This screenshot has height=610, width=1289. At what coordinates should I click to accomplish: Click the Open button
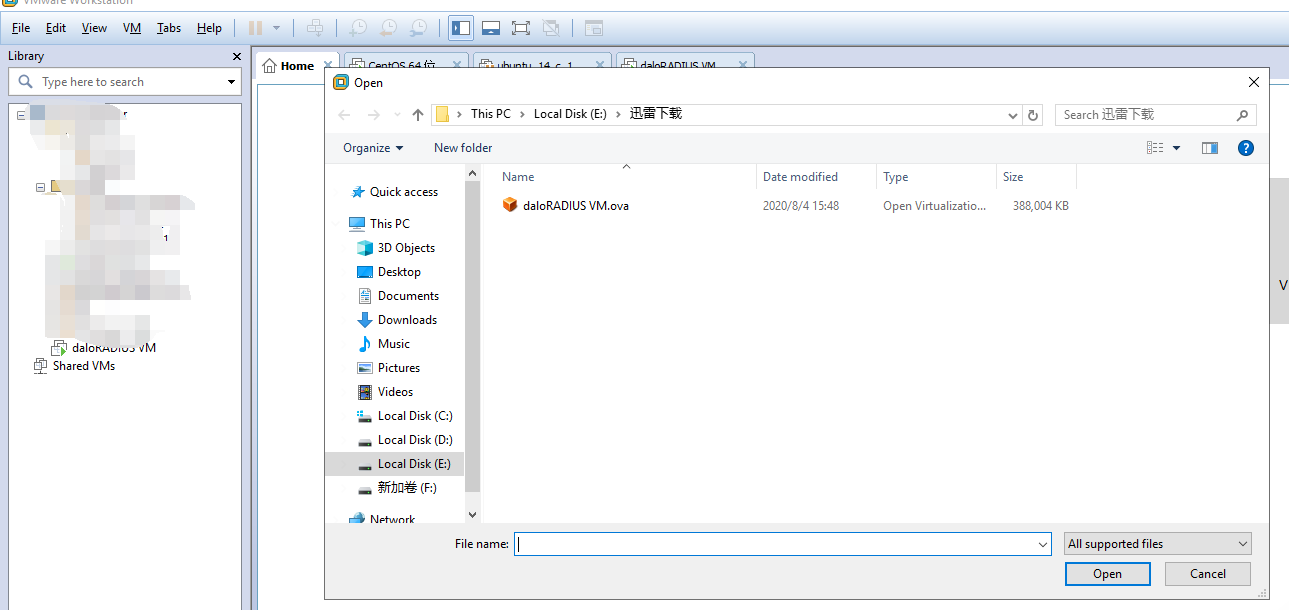click(x=1107, y=574)
